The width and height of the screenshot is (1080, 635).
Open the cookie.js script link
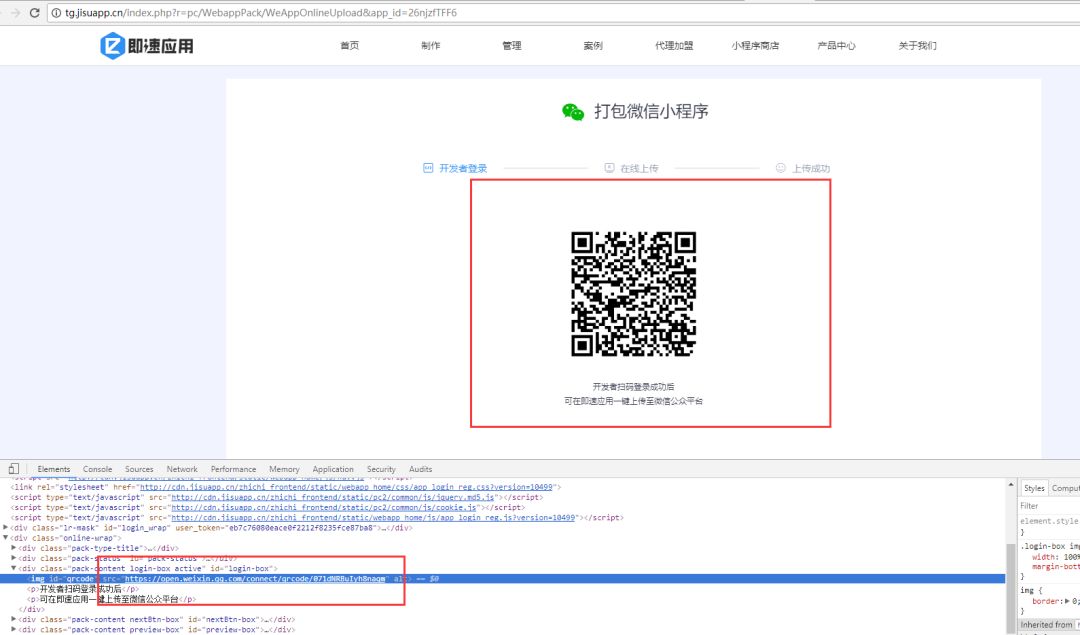(x=324, y=508)
